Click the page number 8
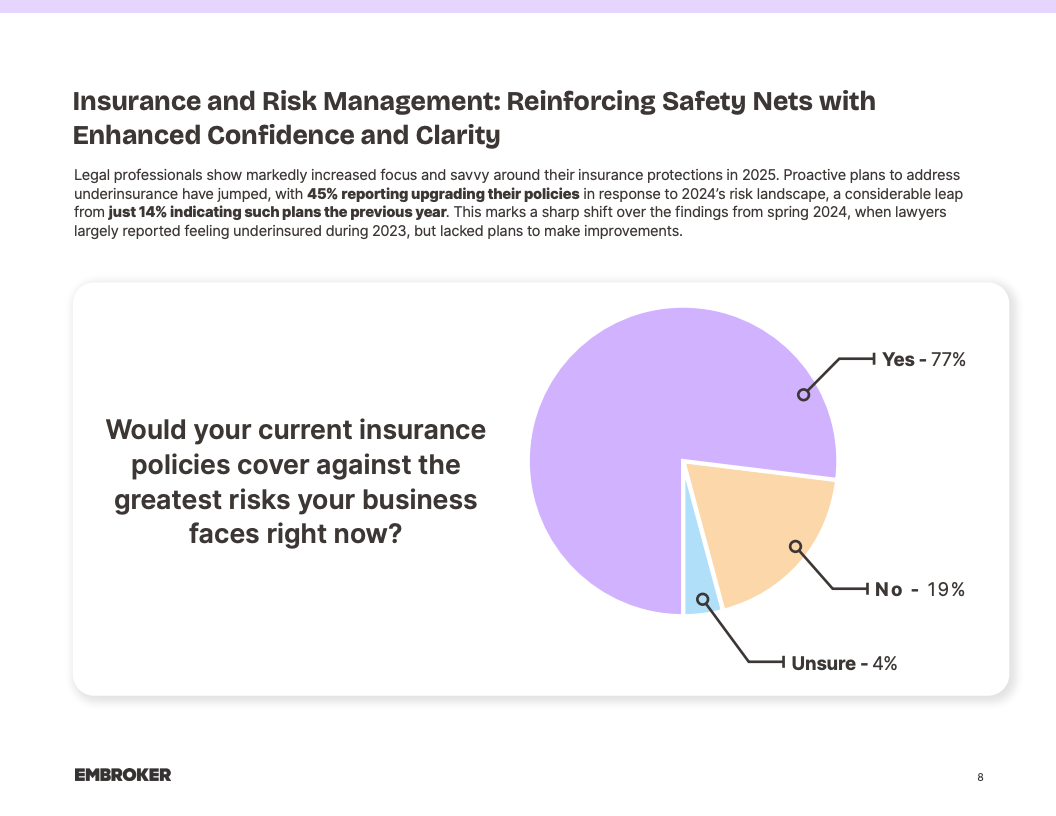1056x816 pixels. coord(980,777)
